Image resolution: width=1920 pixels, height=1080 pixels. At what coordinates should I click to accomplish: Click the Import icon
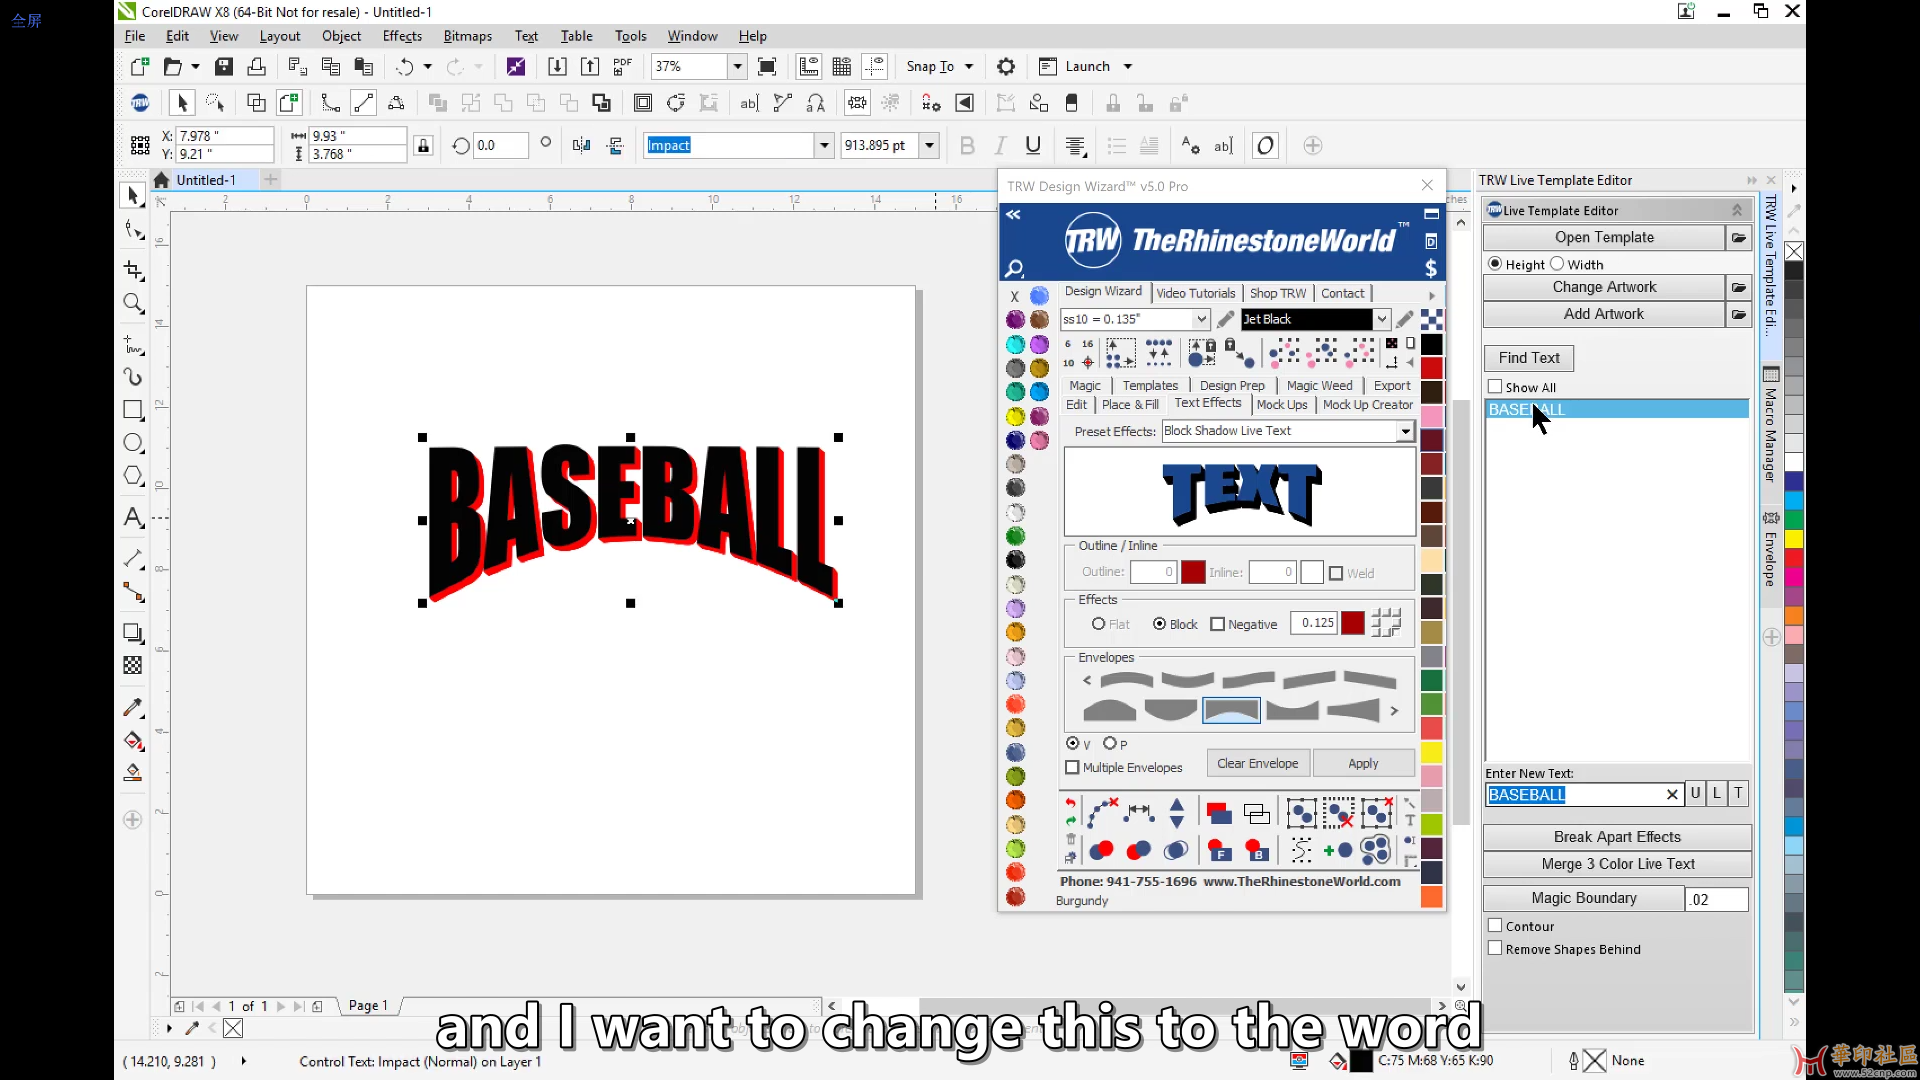(x=557, y=66)
